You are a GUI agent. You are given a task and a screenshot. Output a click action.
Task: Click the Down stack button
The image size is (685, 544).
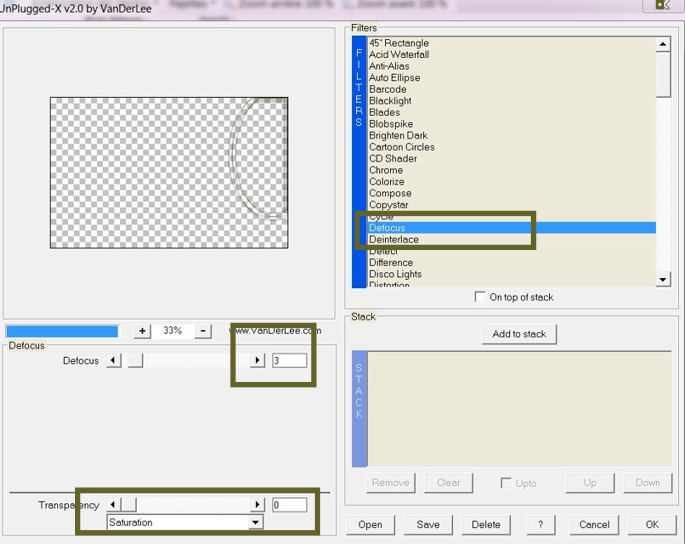point(648,483)
